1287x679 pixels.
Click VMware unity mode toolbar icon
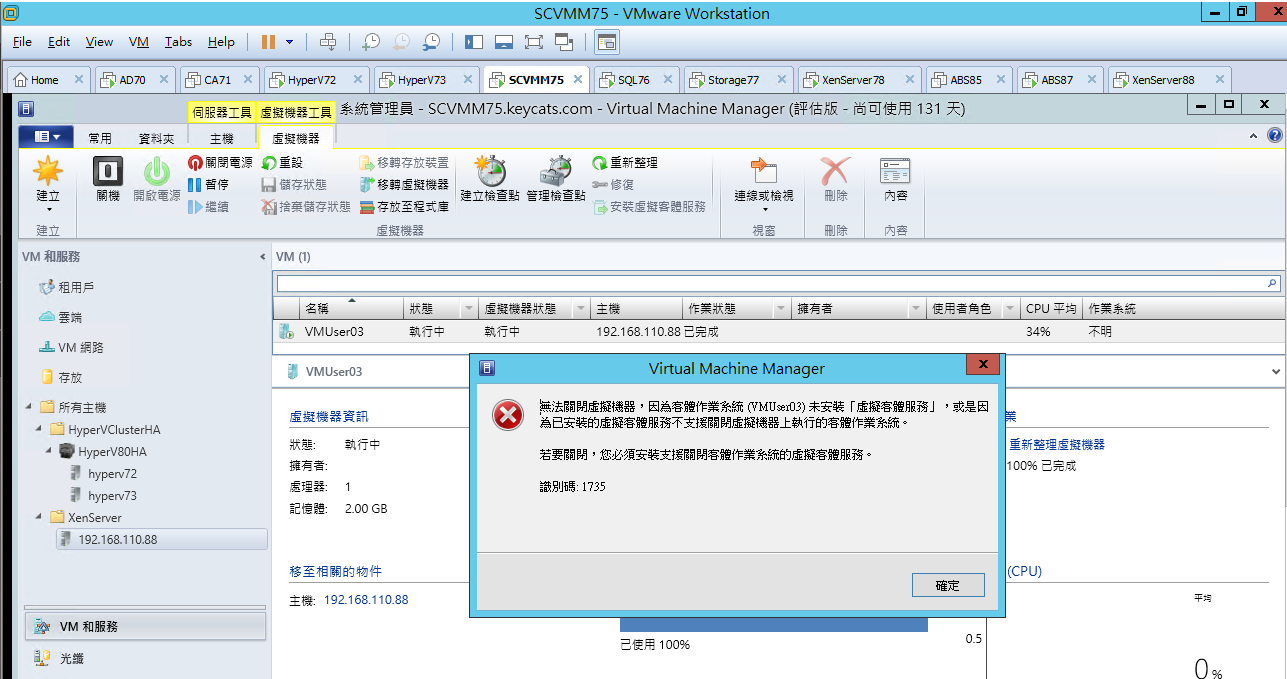coord(564,41)
